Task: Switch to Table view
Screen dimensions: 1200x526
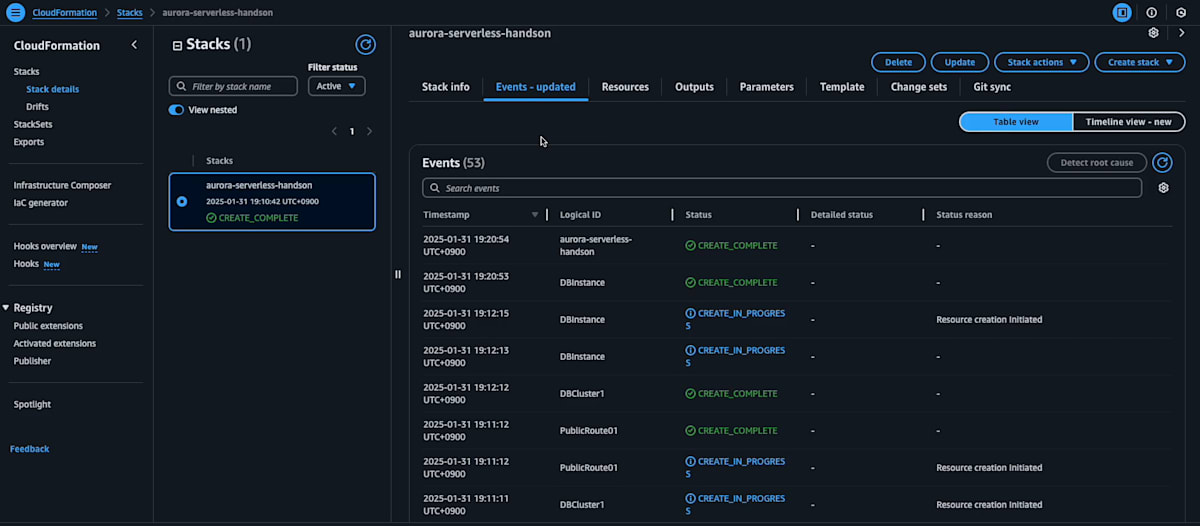Action: (1015, 122)
